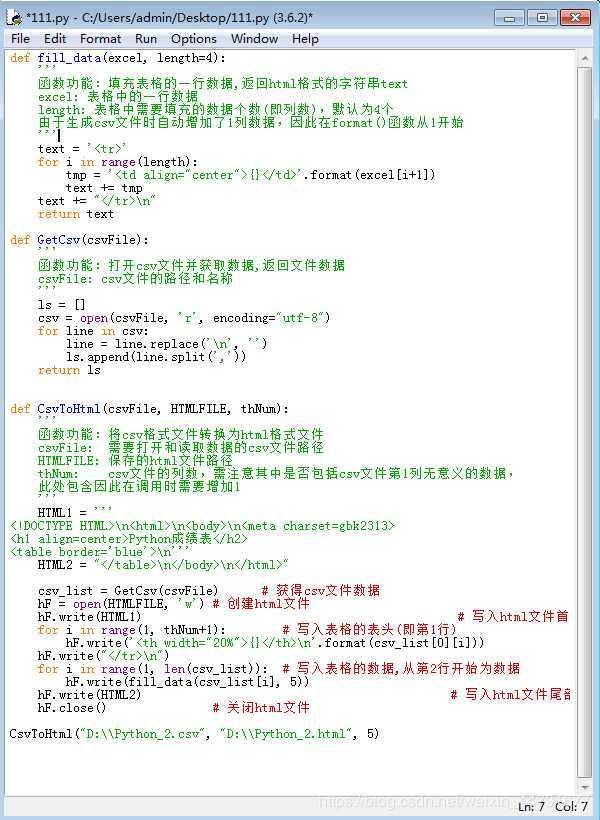Click the line 'ls = []'
The image size is (600, 820).
tap(62, 305)
